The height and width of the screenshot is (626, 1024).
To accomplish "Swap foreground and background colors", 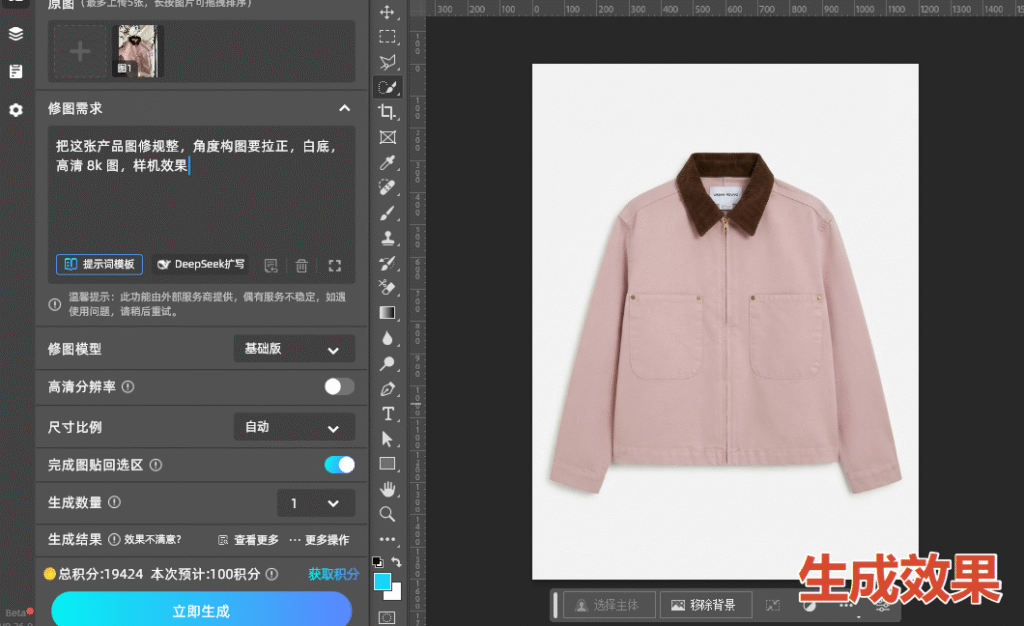I will (396, 562).
